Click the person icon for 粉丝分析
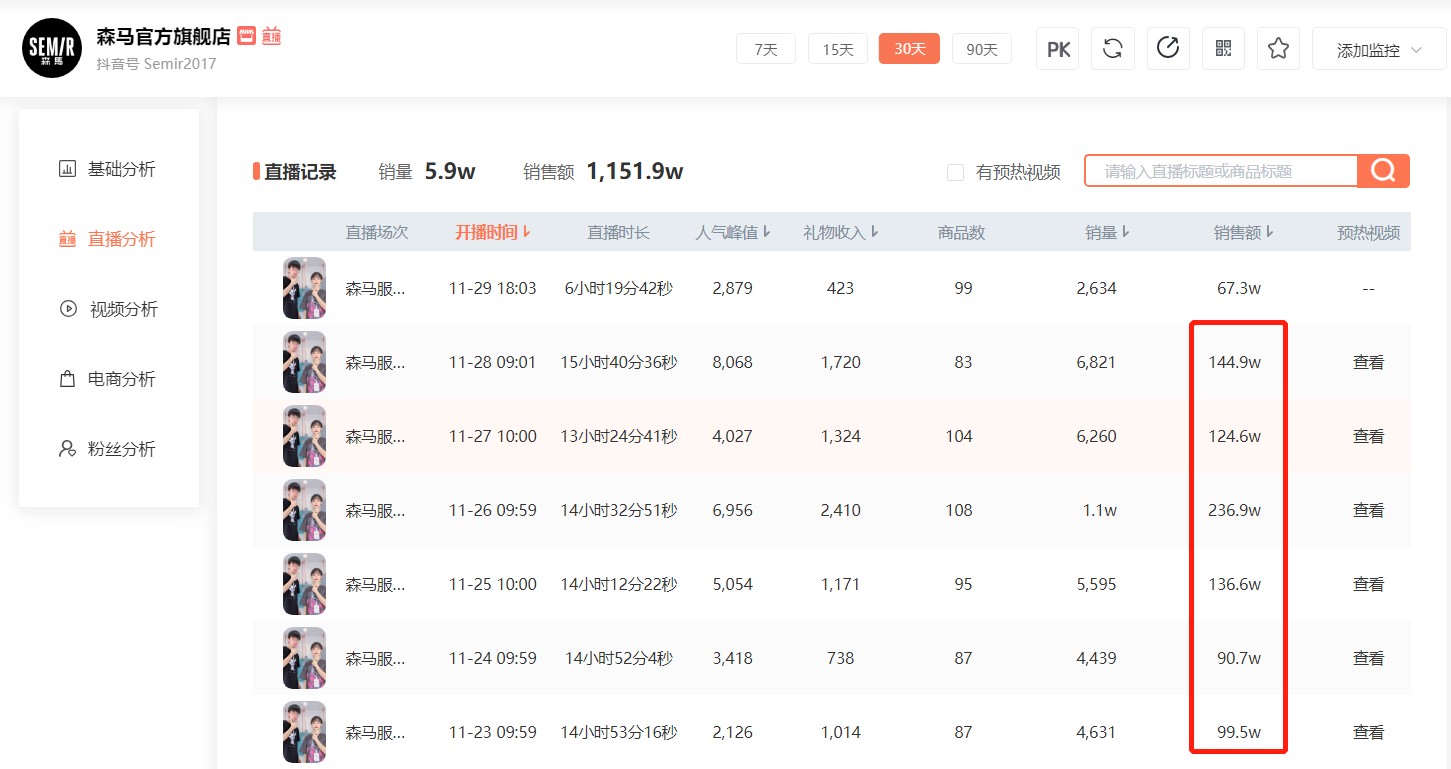This screenshot has width=1451, height=769. click(x=67, y=449)
